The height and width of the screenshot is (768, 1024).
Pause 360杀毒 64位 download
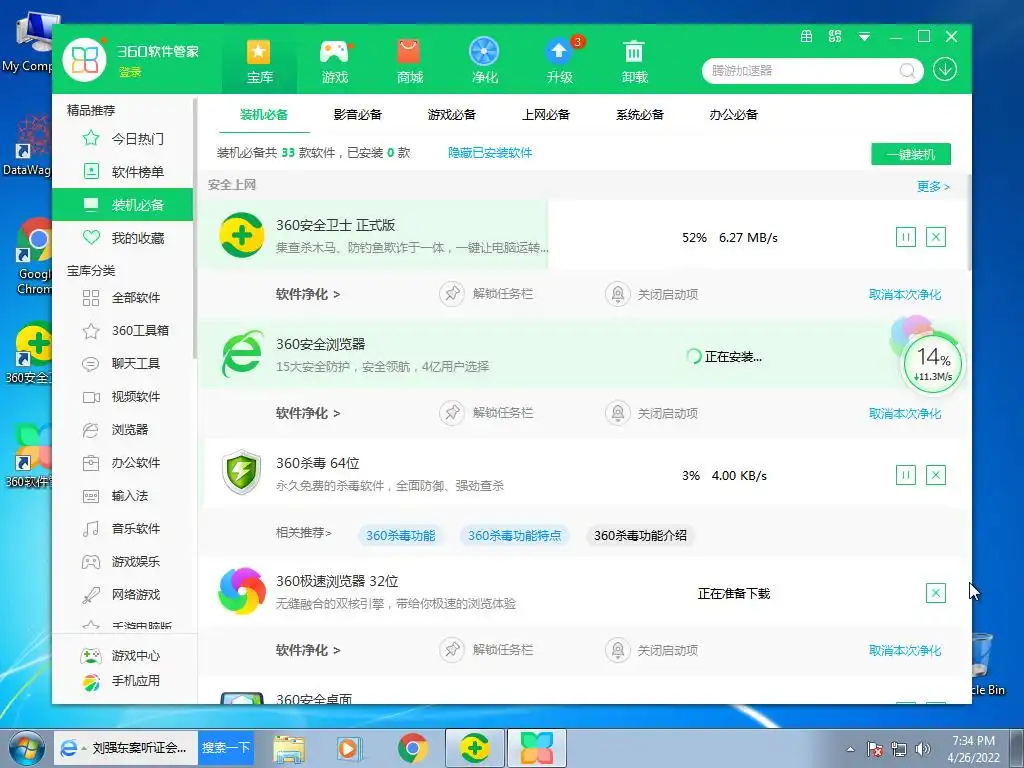click(x=906, y=475)
